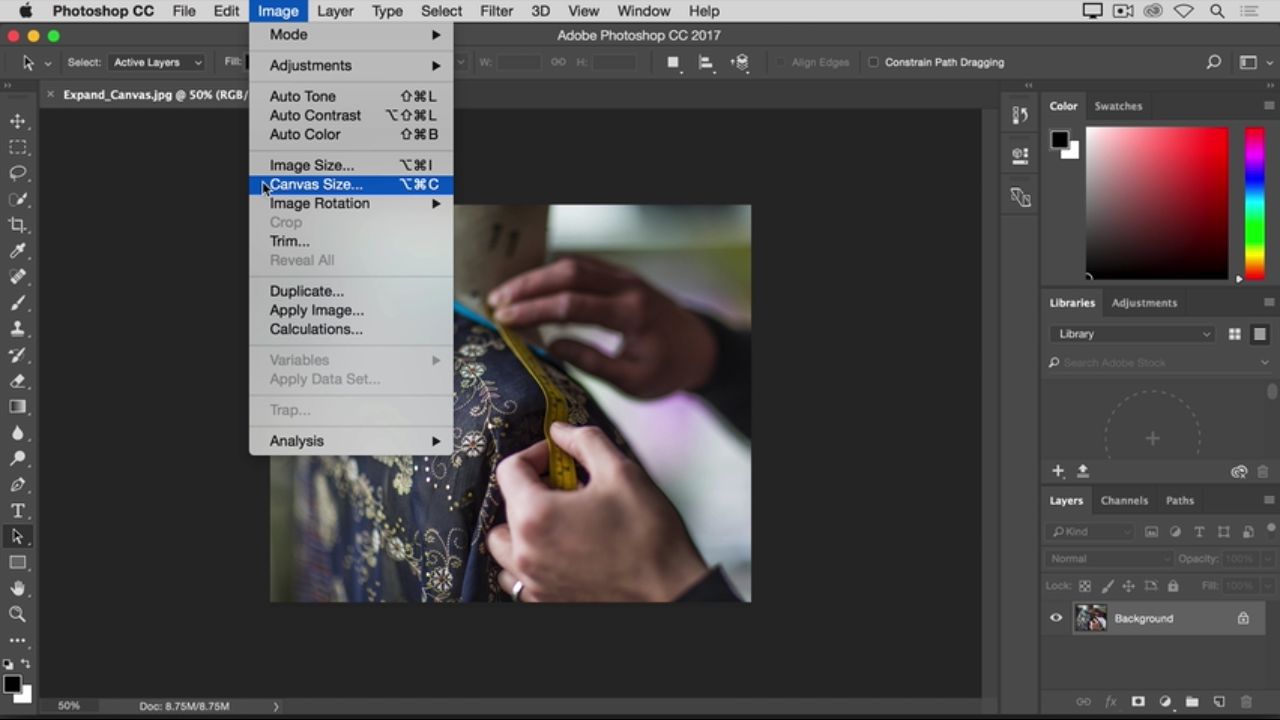Screen dimensions: 1280x720
Task: Select the Lasso tool
Action: click(18, 173)
